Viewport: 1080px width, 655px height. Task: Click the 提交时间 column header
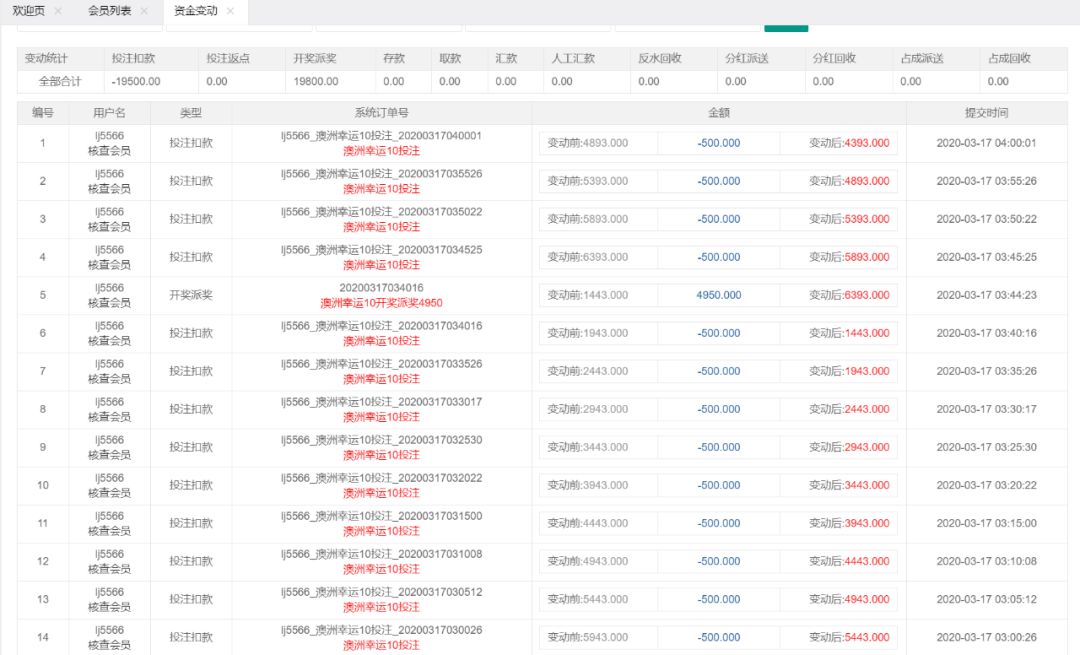point(986,113)
